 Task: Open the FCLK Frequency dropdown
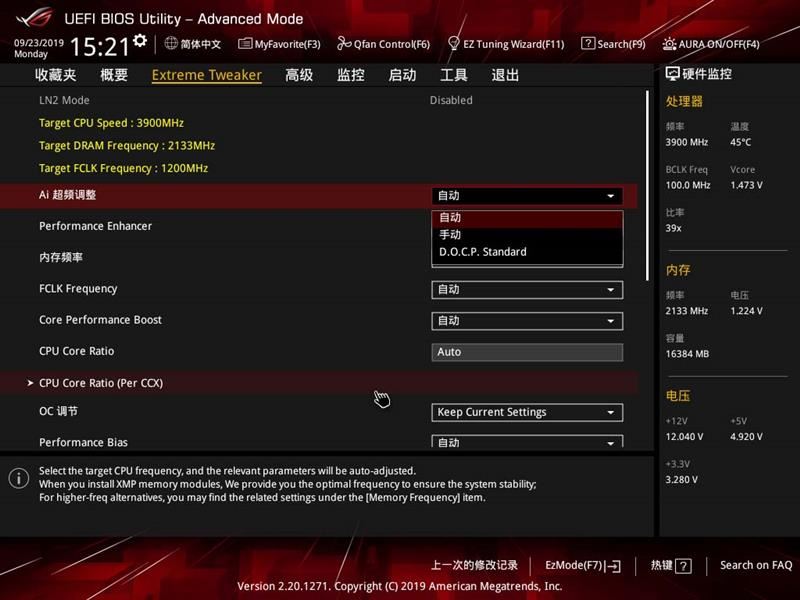[527, 290]
